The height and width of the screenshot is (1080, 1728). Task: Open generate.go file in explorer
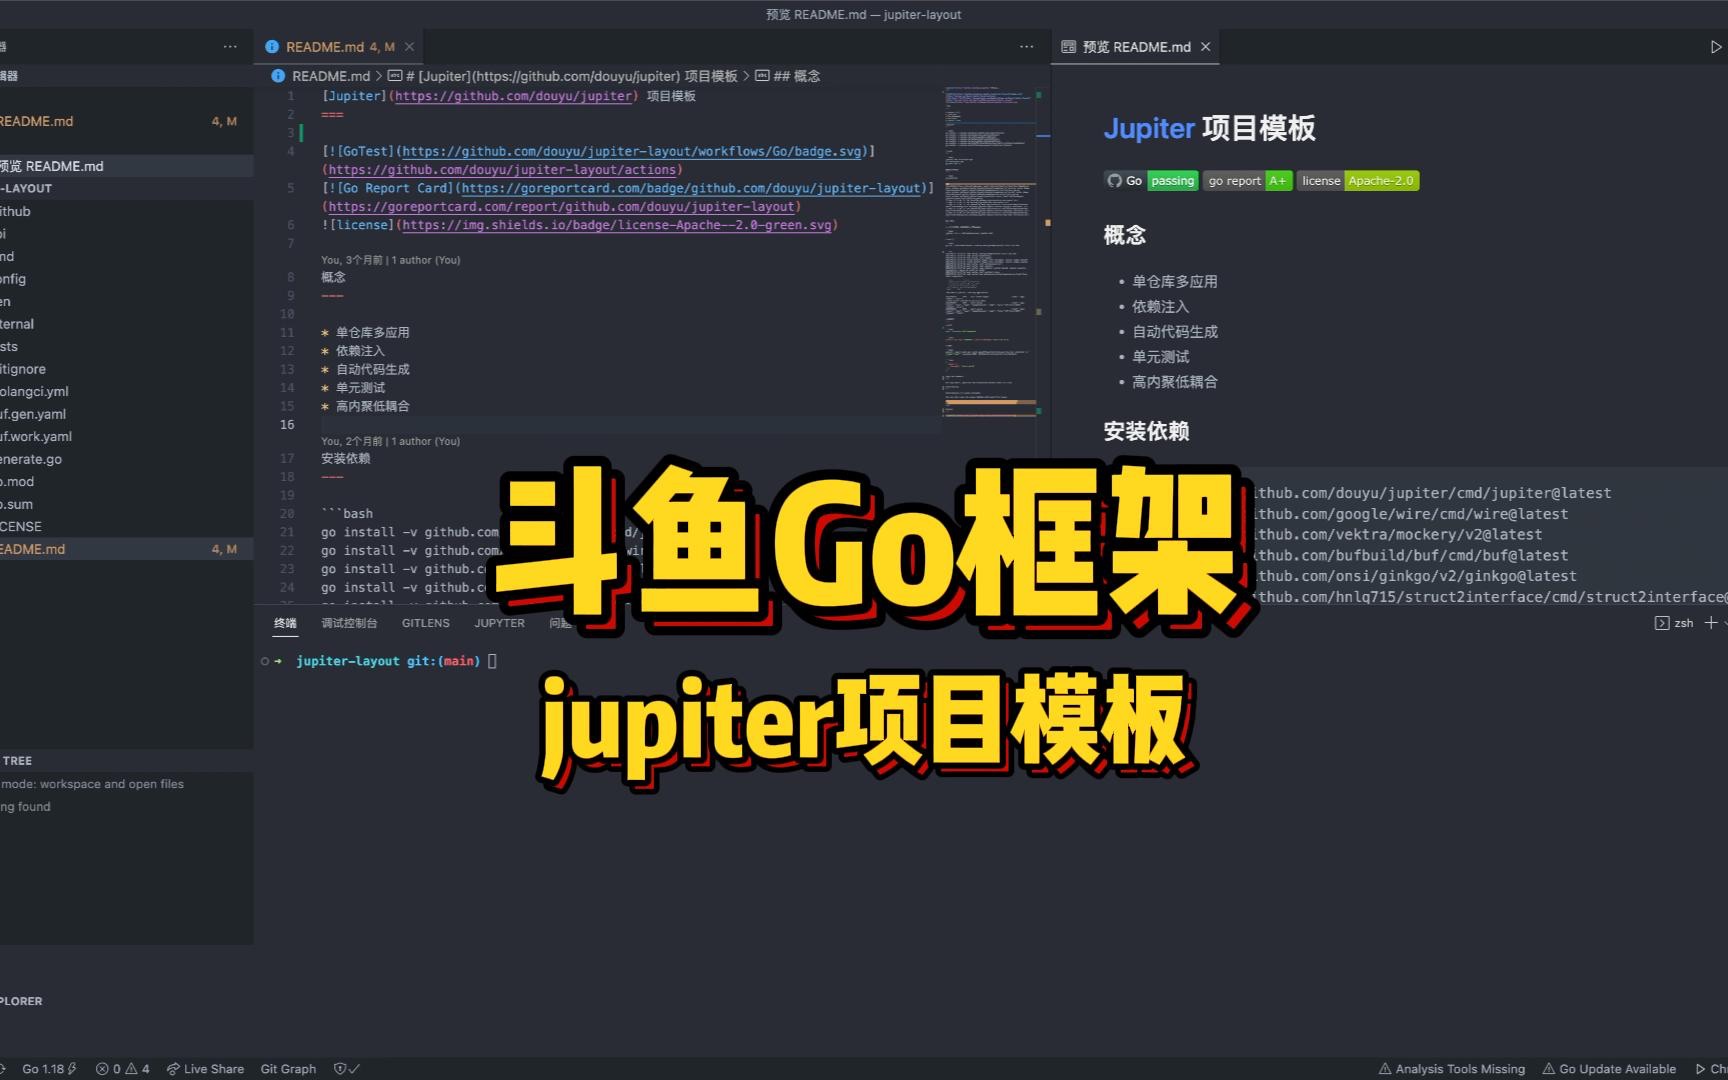coord(126,459)
